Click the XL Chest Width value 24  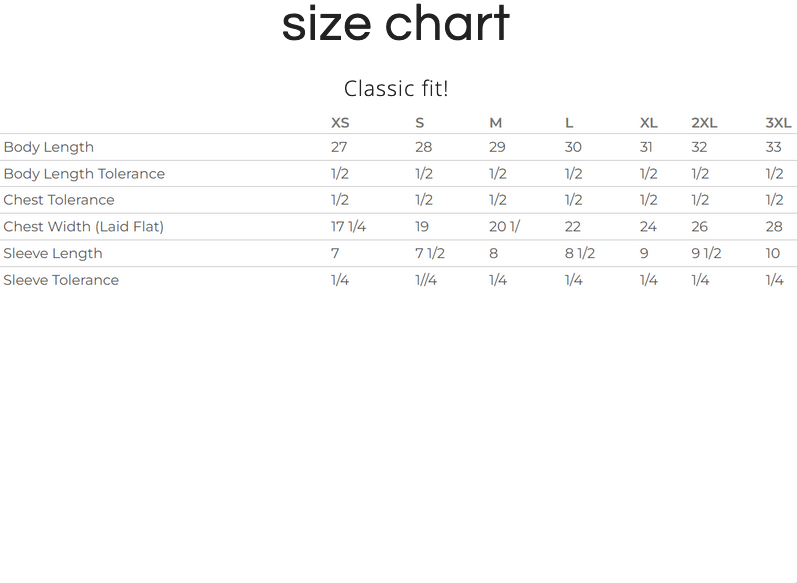click(x=649, y=227)
